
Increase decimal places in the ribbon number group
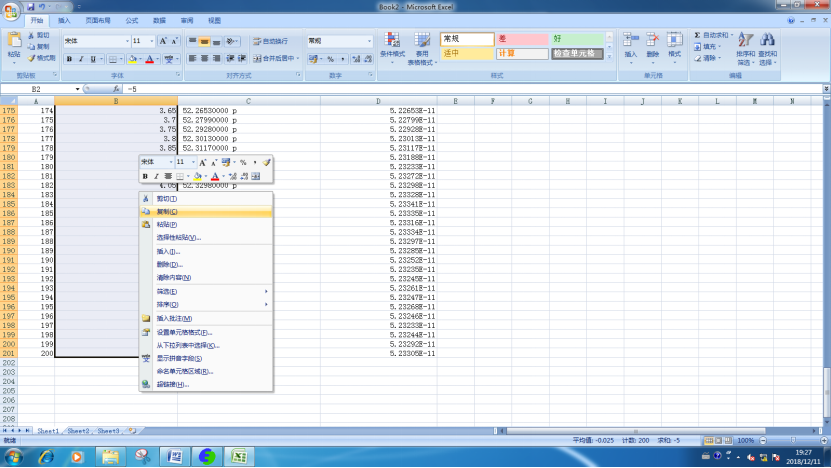pyautogui.click(x=356, y=59)
